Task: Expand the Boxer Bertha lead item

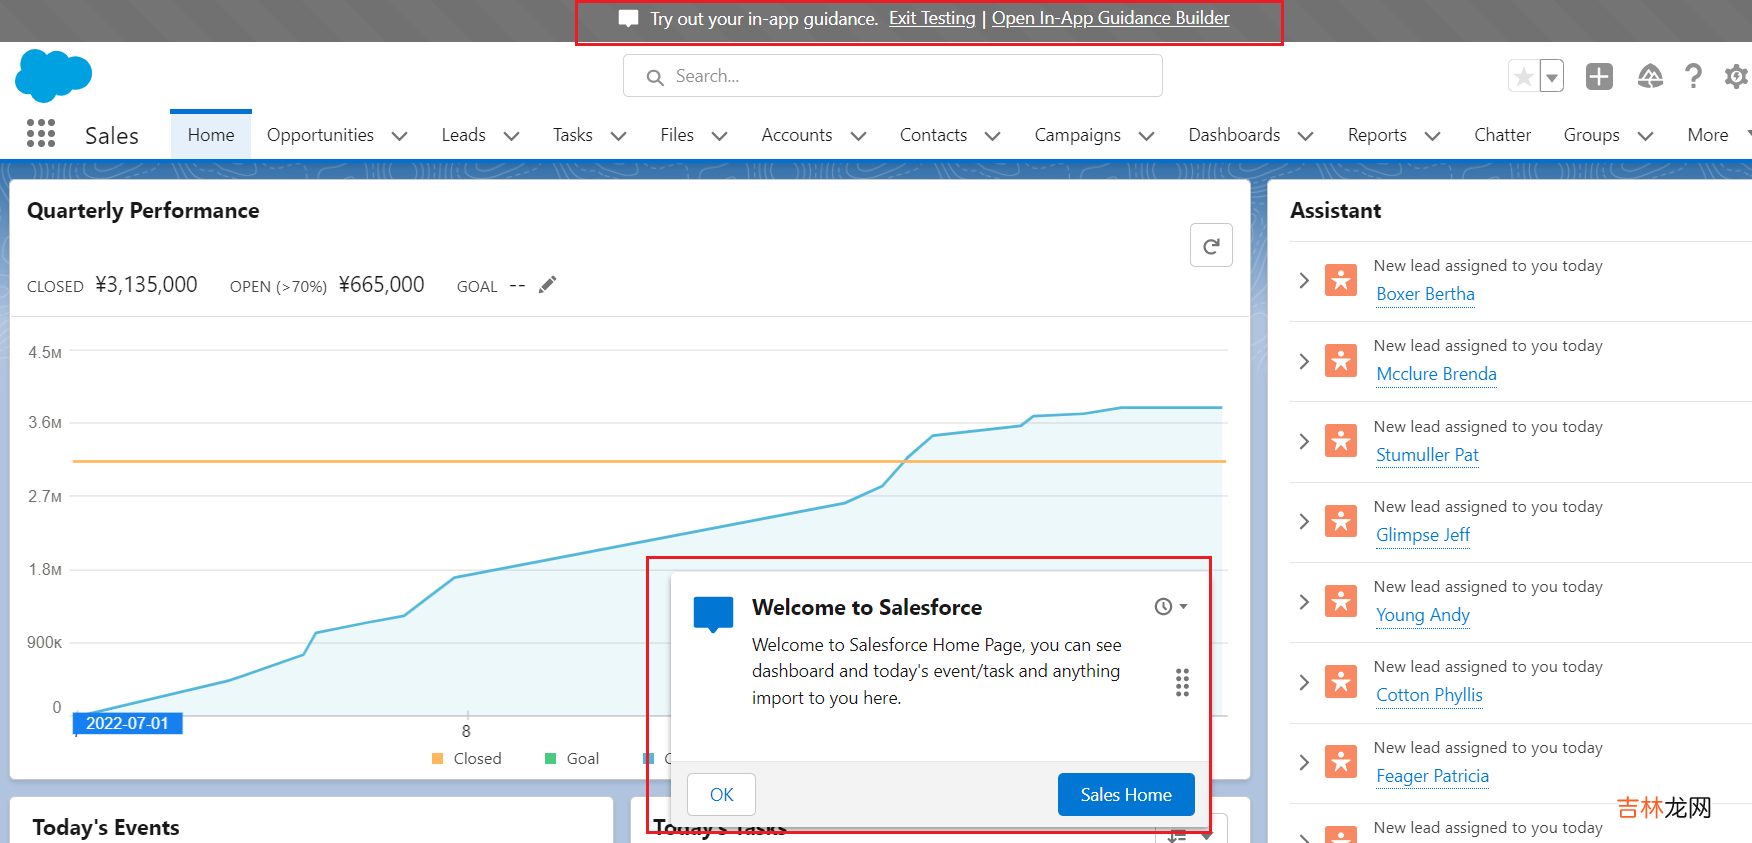Action: (1304, 280)
